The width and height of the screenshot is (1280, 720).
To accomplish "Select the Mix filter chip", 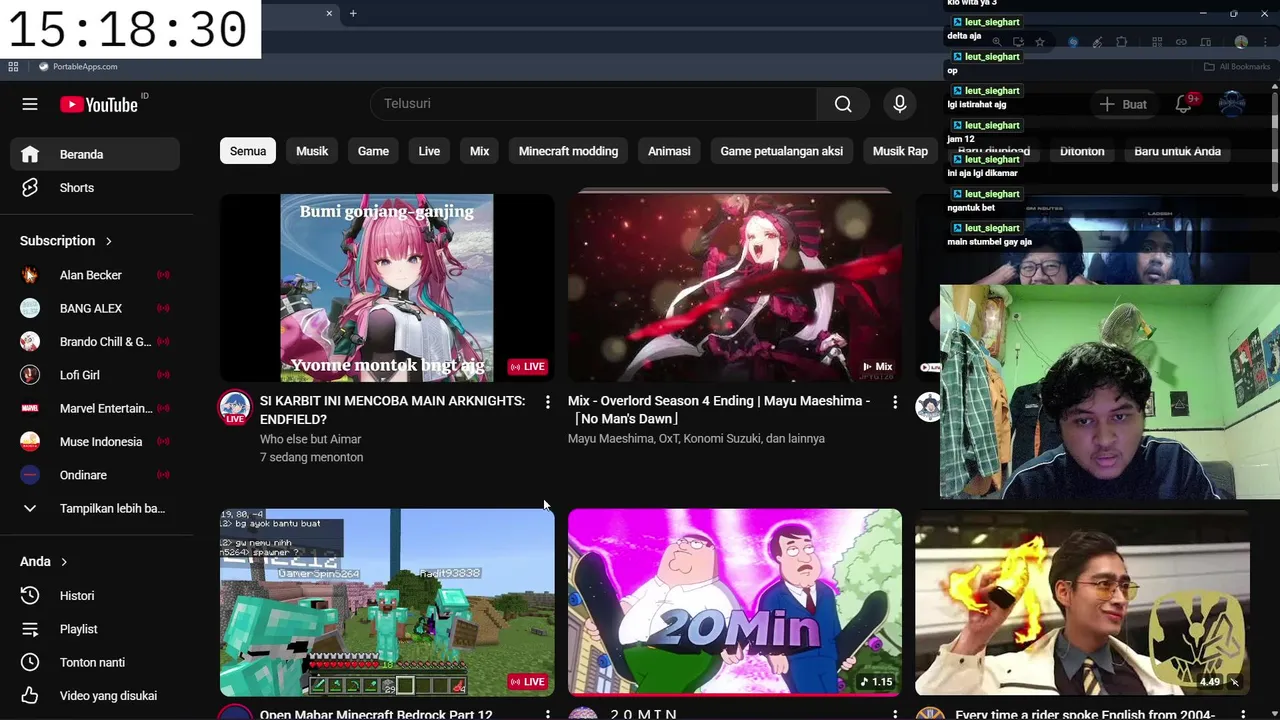I will pyautogui.click(x=480, y=151).
